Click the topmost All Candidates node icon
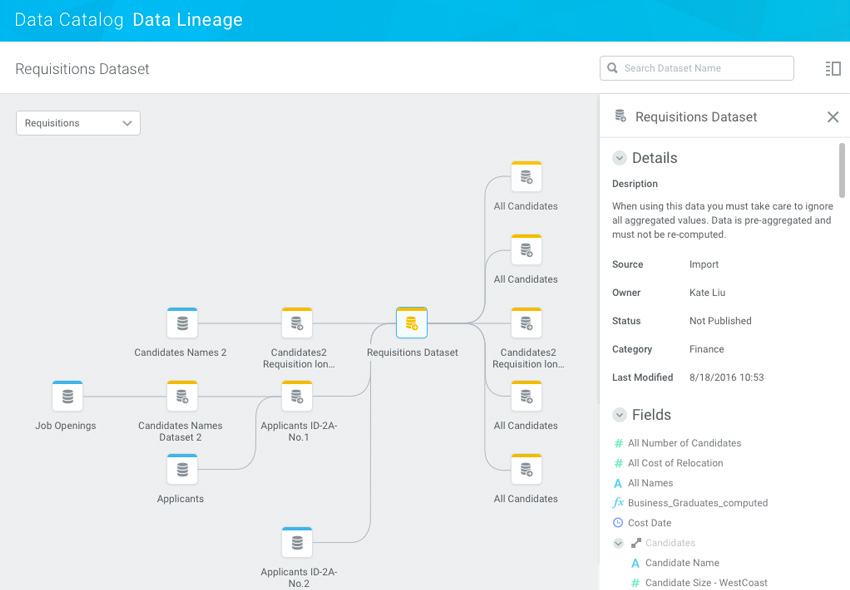Viewport: 850px width, 590px height. [x=526, y=178]
